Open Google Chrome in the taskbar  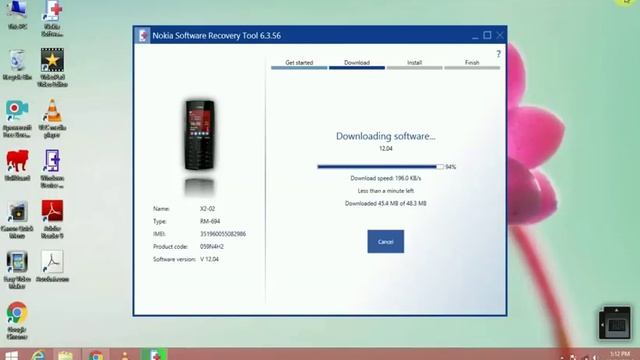click(x=96, y=355)
